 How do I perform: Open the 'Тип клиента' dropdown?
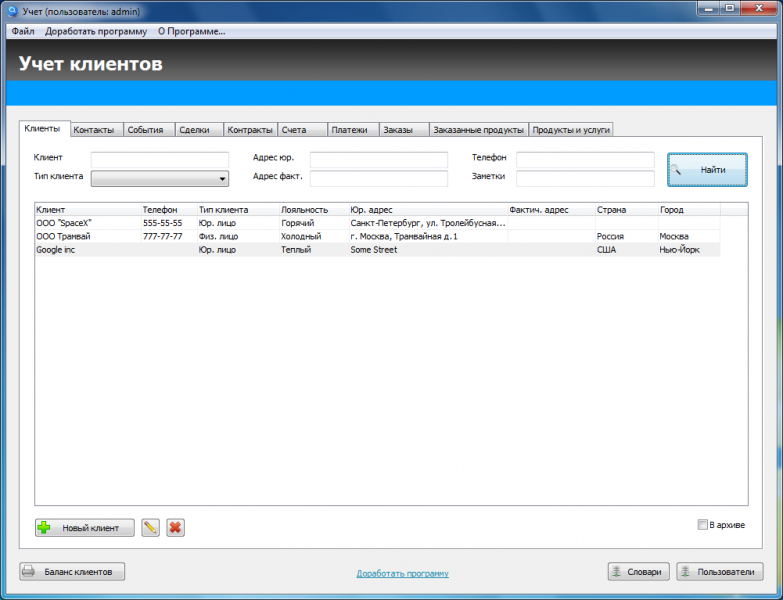[160, 178]
